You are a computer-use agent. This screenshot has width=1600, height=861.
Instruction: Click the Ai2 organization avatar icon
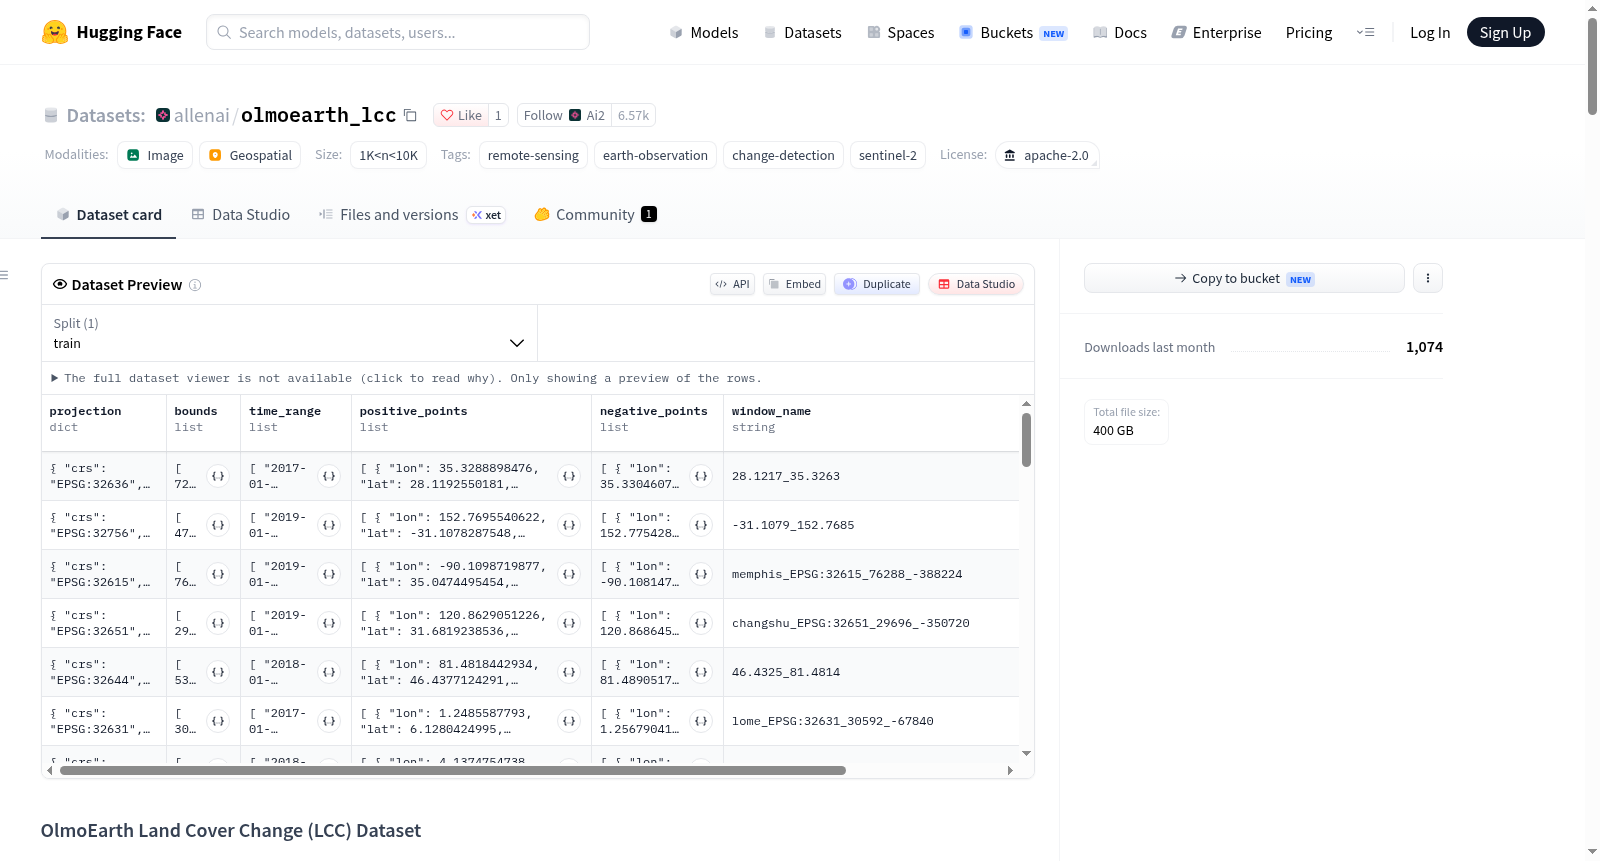pos(575,115)
